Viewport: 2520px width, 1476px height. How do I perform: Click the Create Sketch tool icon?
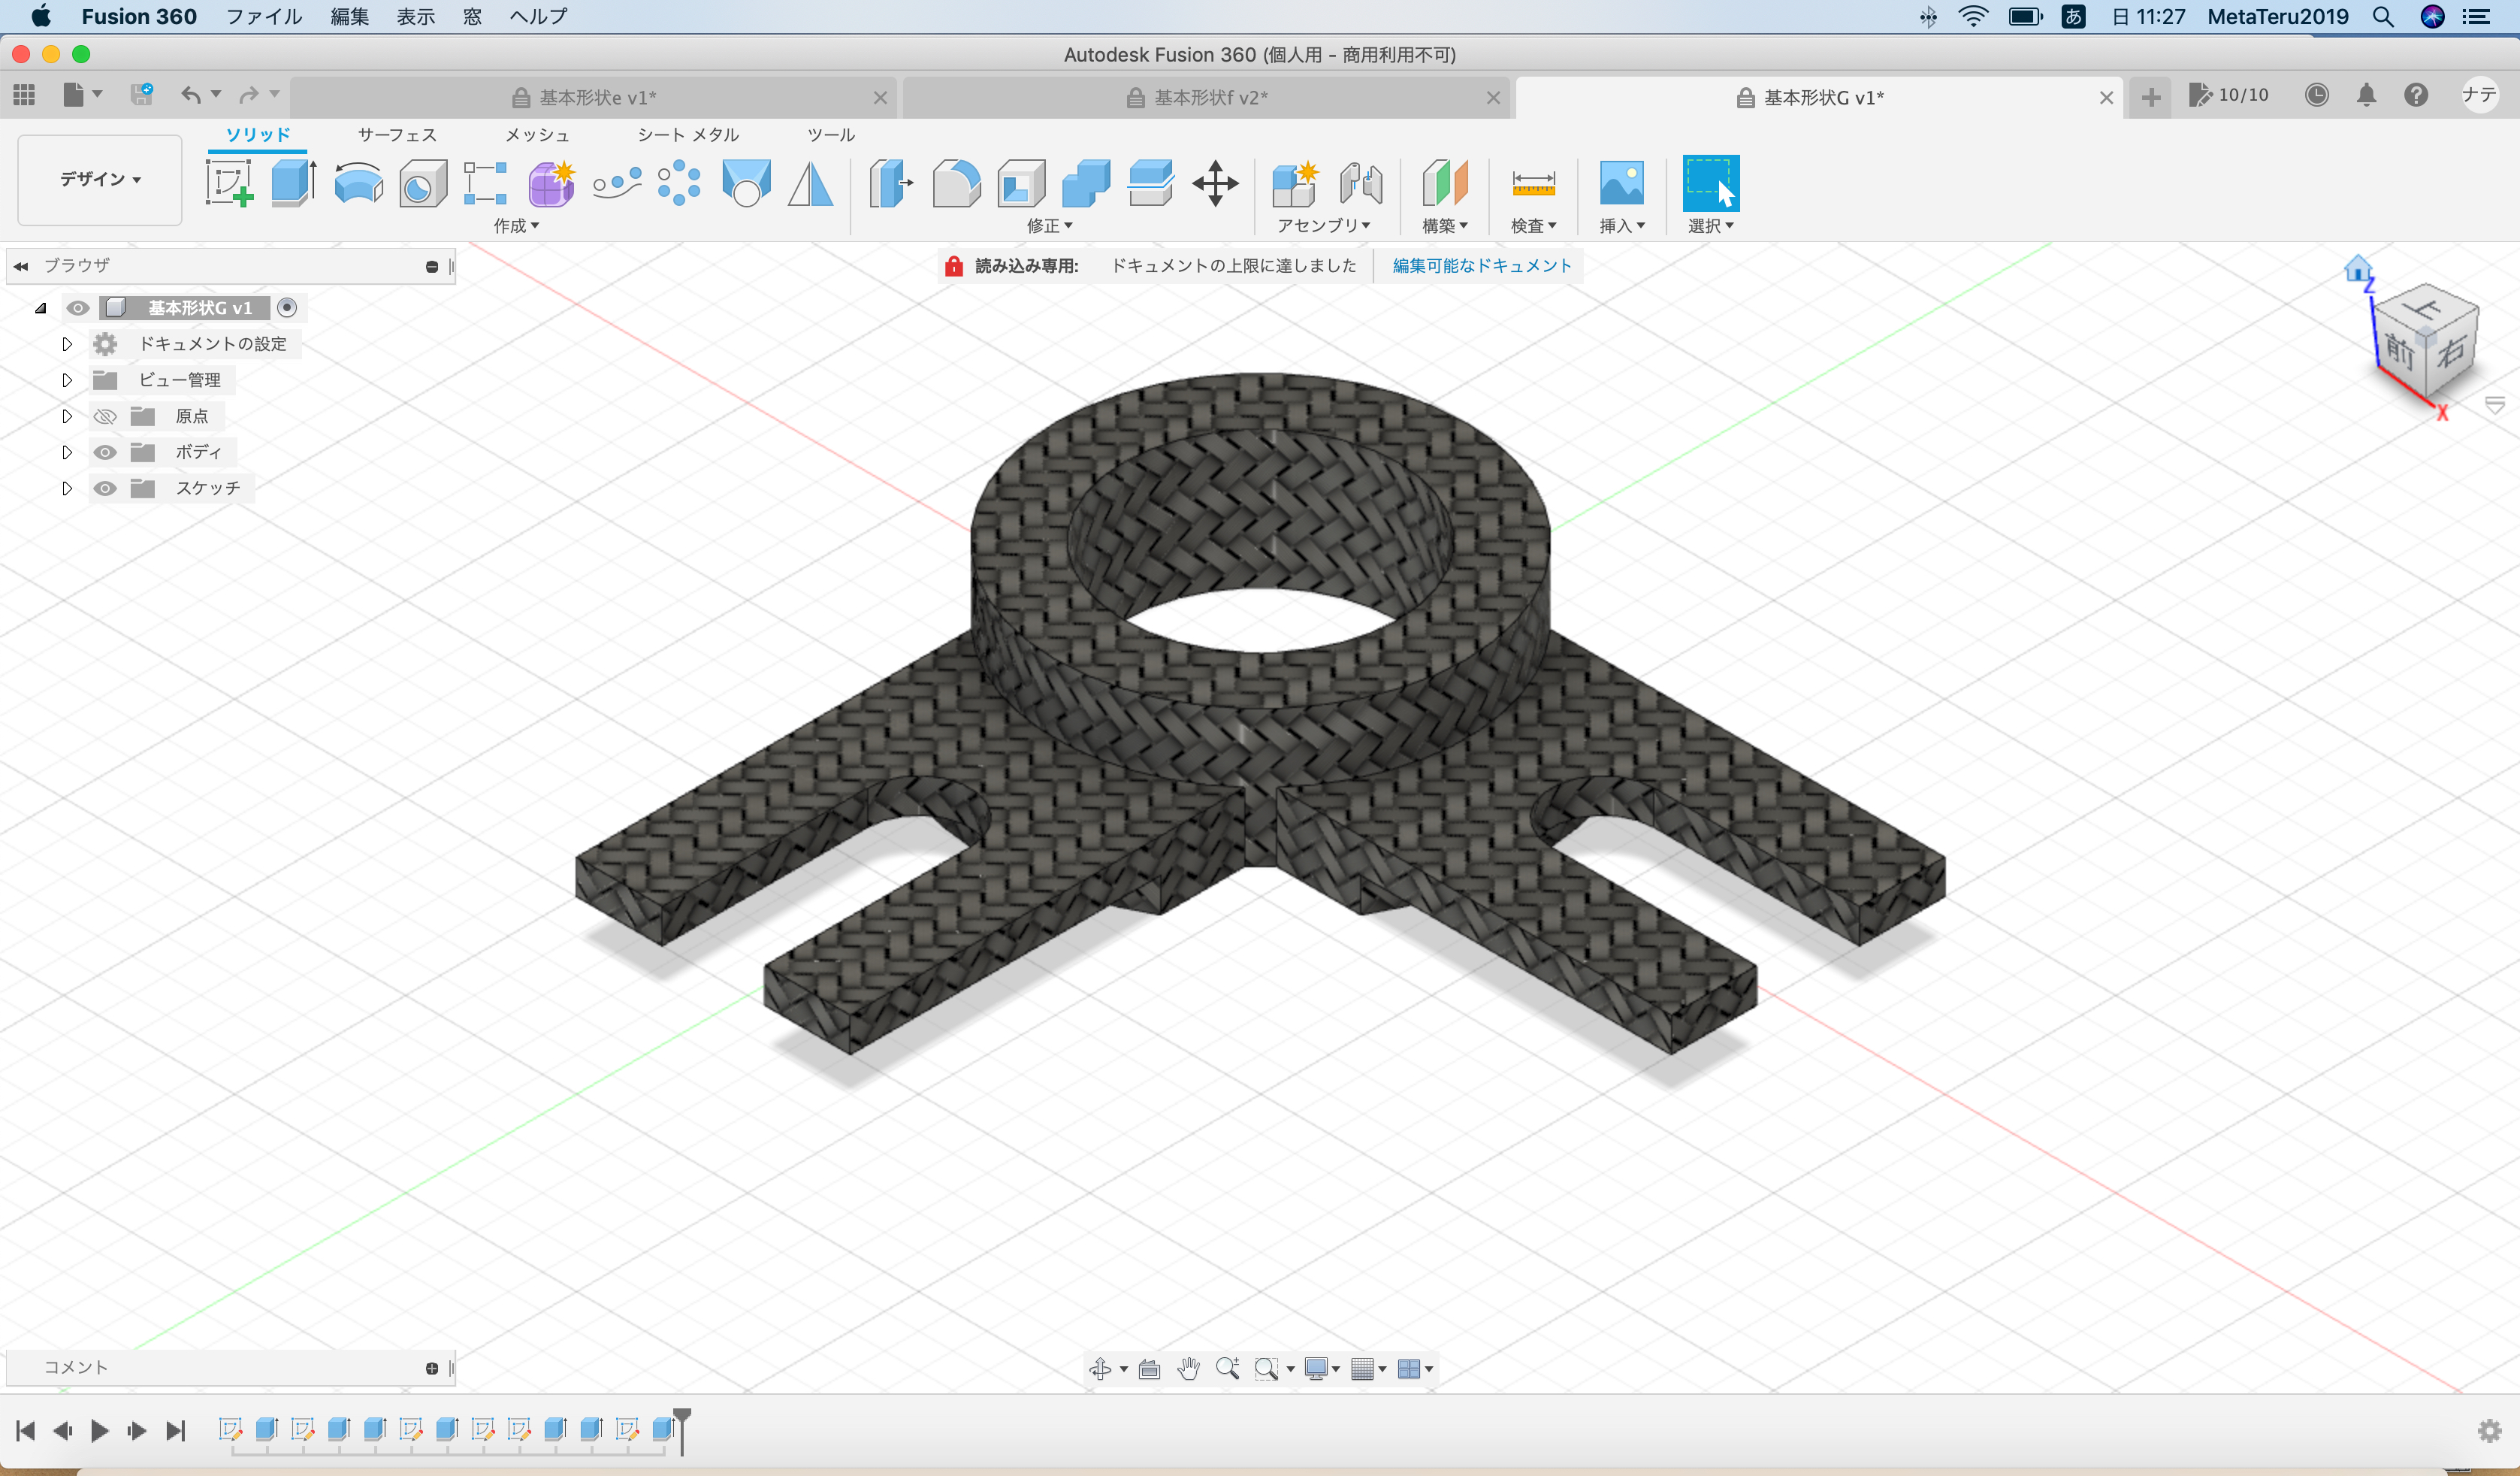pyautogui.click(x=229, y=184)
